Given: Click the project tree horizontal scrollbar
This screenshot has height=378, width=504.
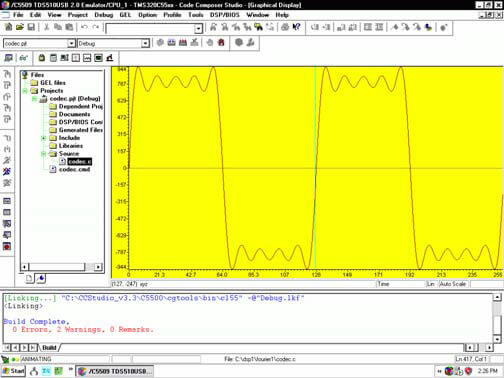Looking at the screenshot, I should (61, 267).
